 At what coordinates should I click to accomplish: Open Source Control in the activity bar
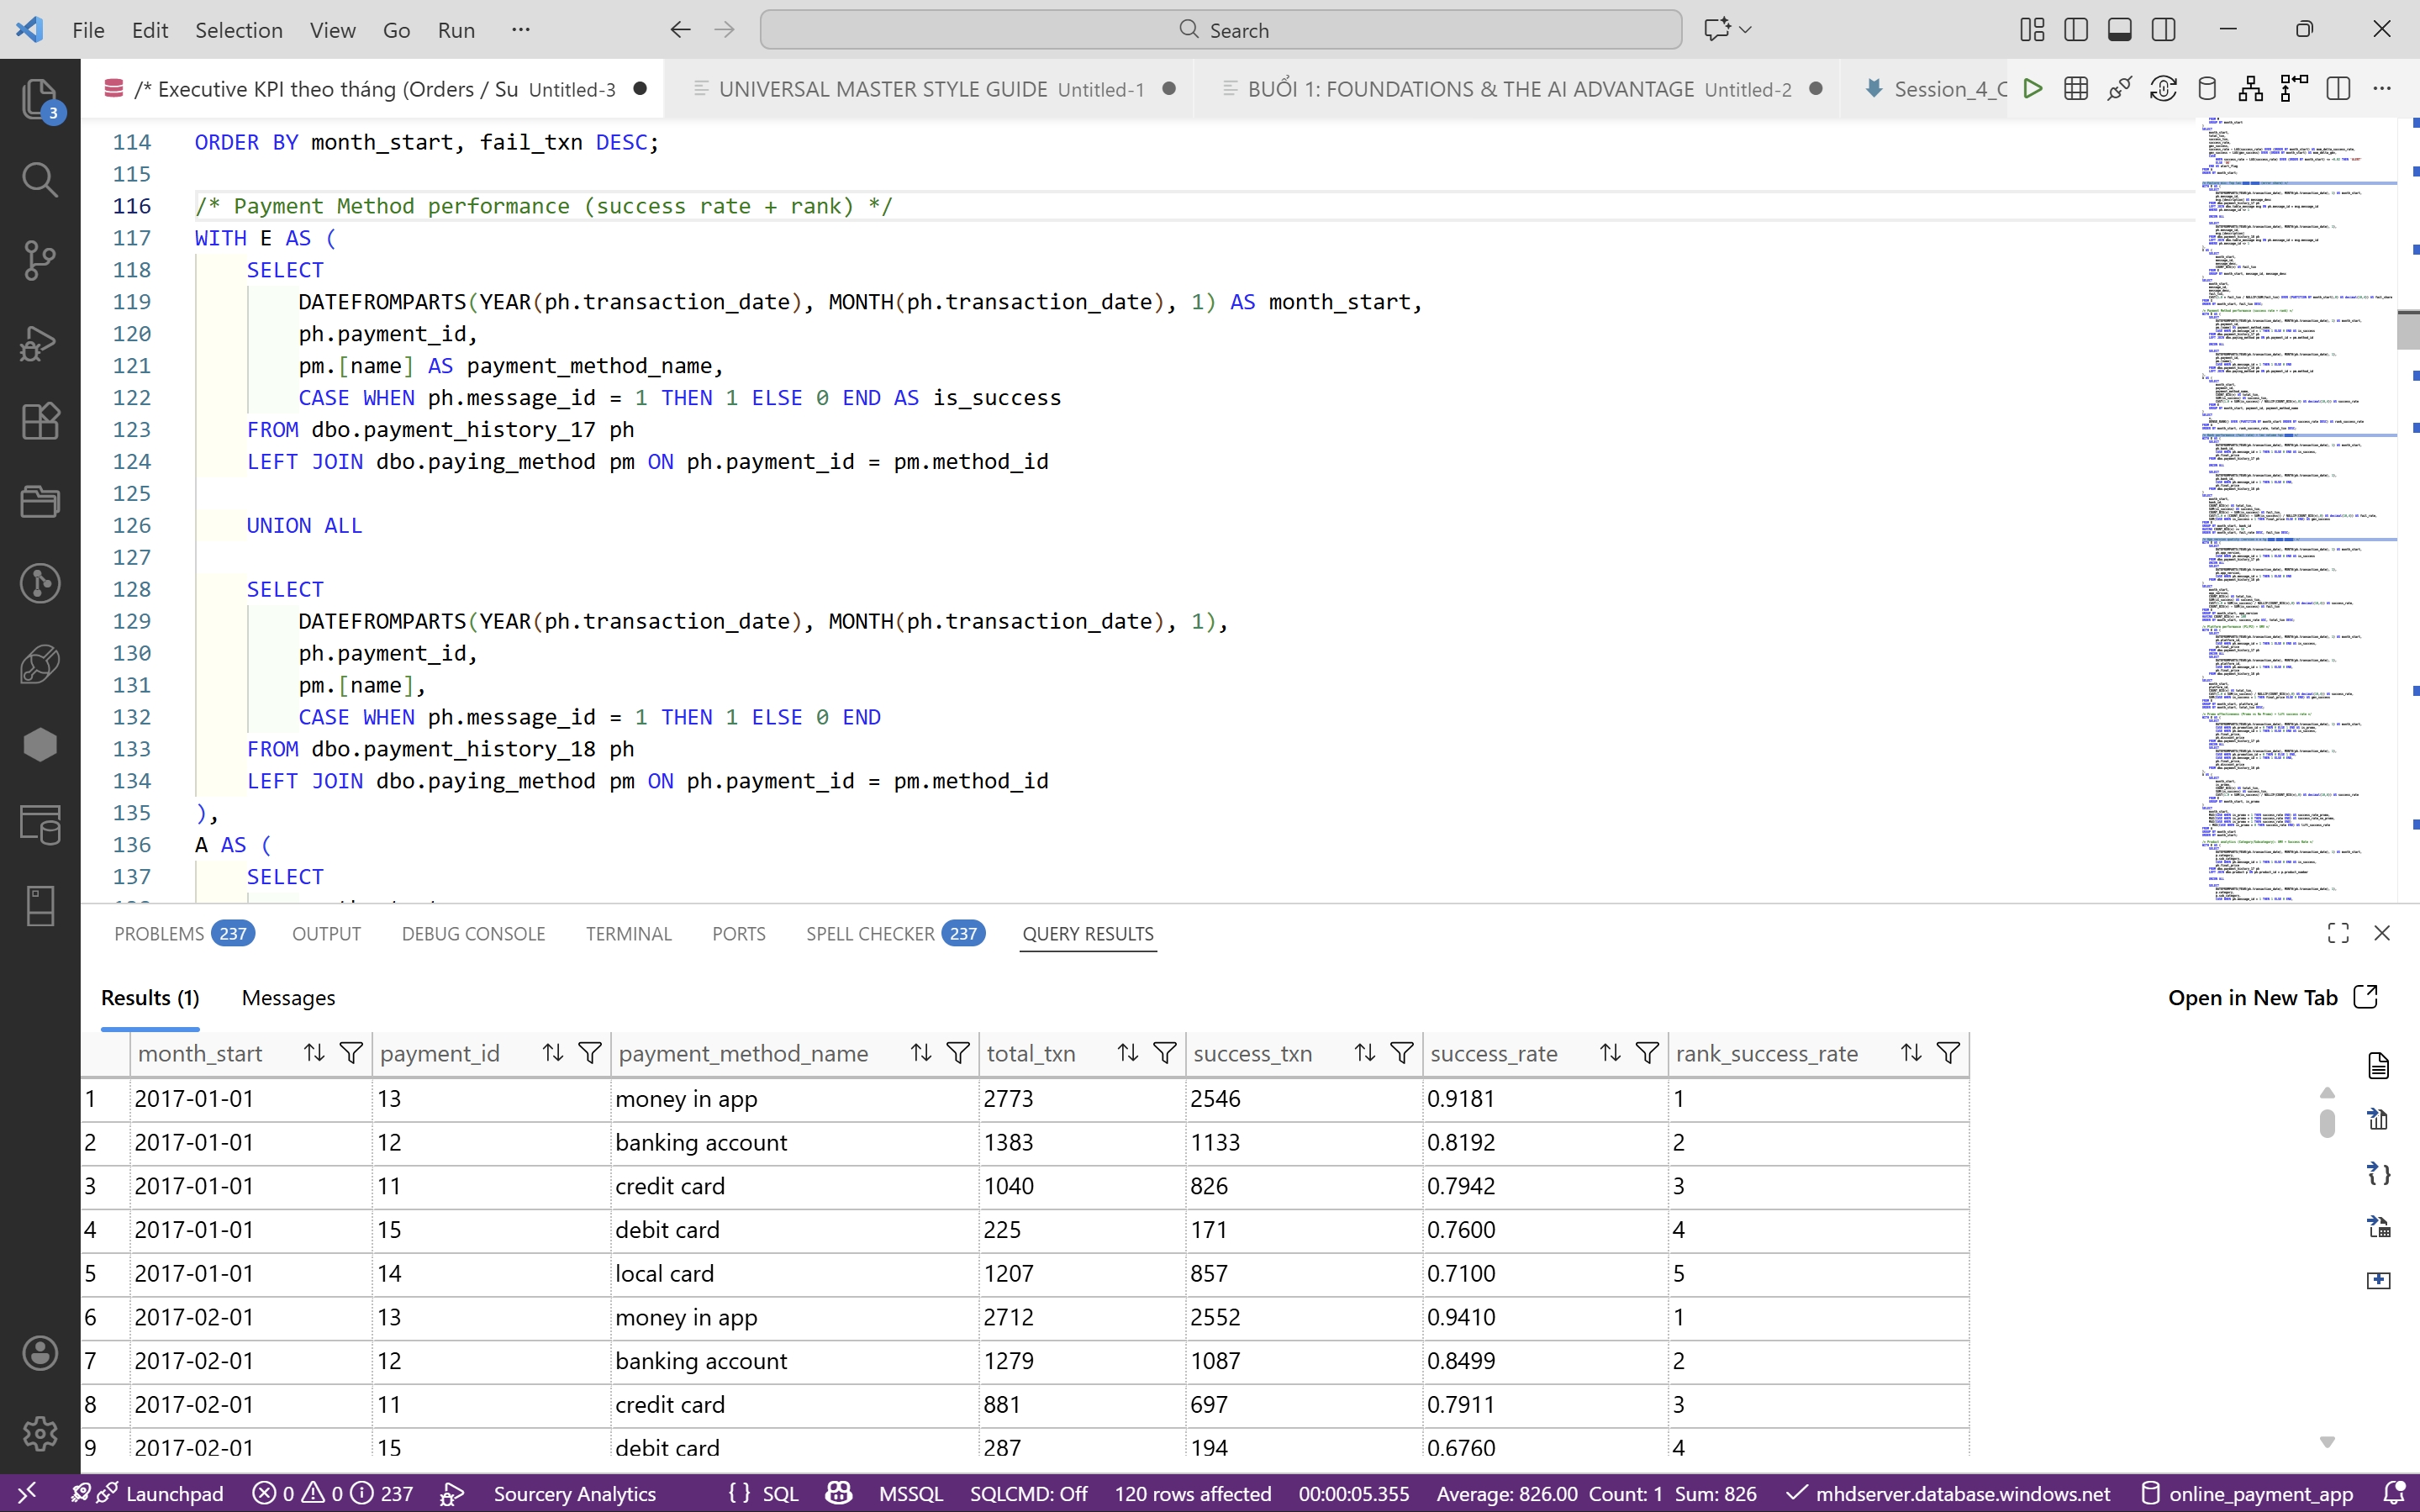pyautogui.click(x=40, y=260)
